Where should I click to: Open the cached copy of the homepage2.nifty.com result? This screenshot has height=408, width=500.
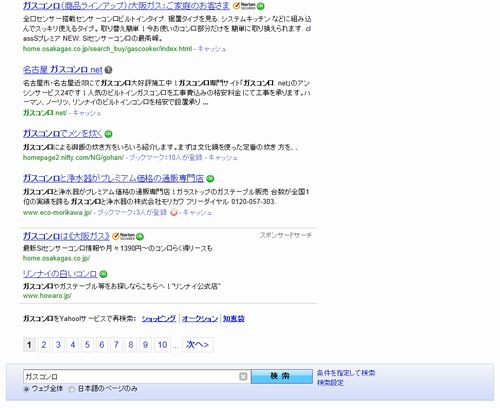tap(223, 157)
